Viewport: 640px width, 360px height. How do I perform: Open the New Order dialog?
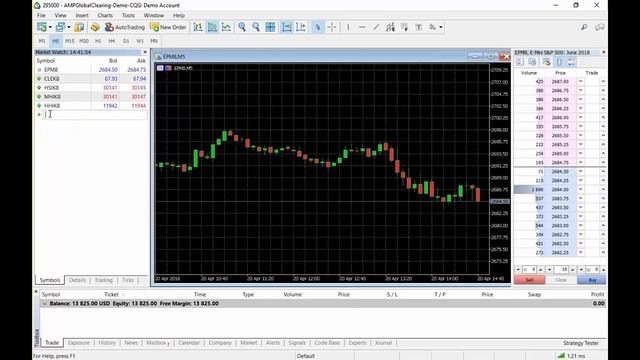(x=168, y=27)
